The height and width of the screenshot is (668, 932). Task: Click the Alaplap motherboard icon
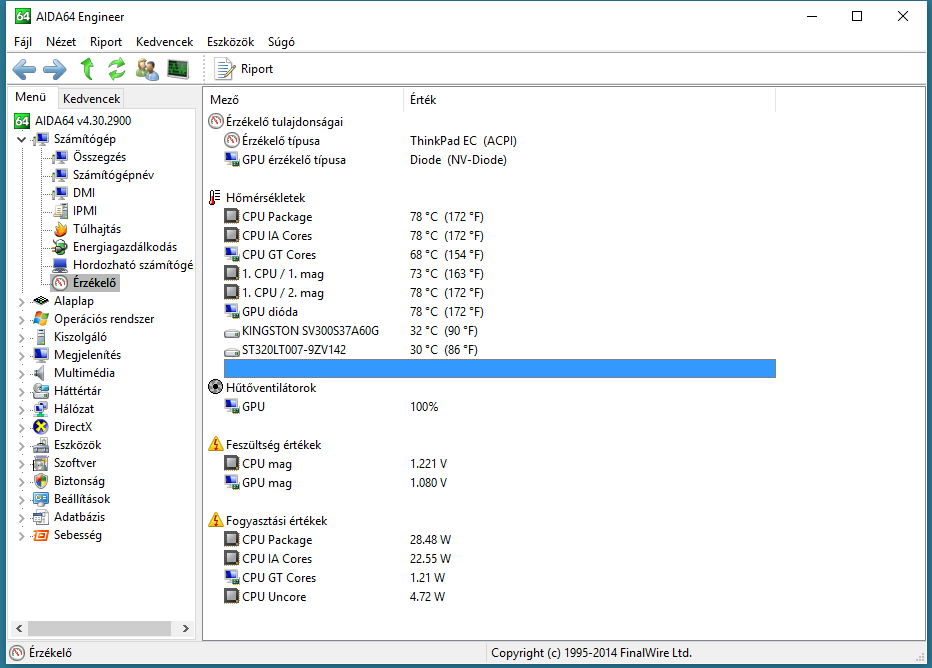click(41, 301)
